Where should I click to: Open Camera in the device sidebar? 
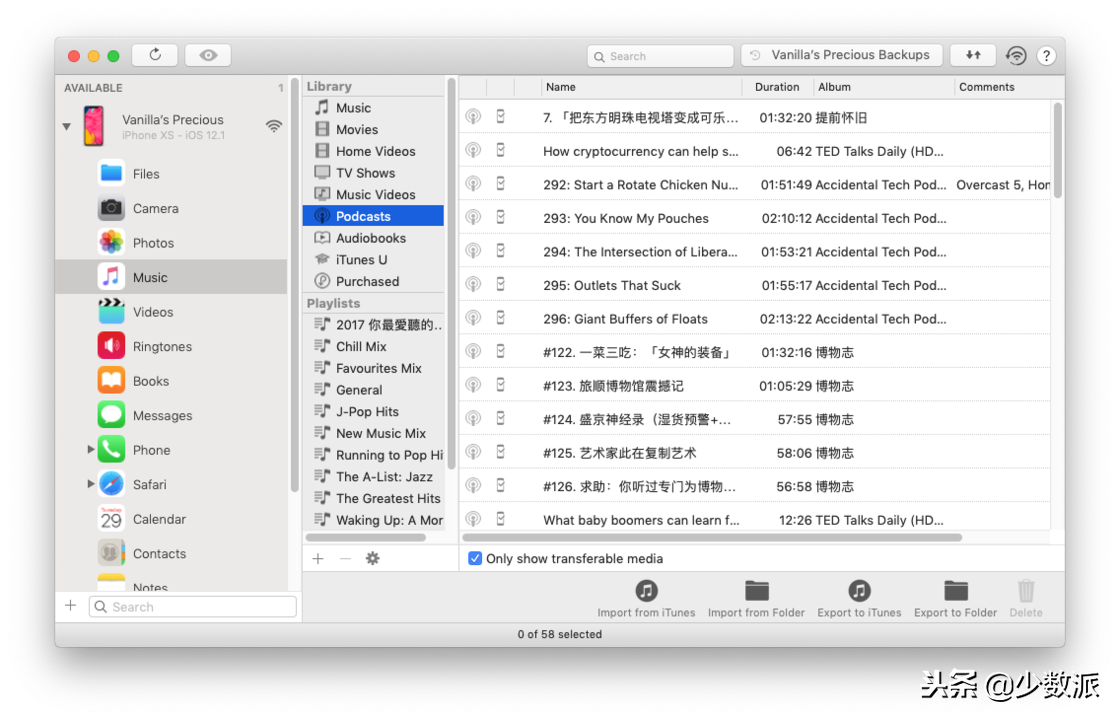(171, 208)
